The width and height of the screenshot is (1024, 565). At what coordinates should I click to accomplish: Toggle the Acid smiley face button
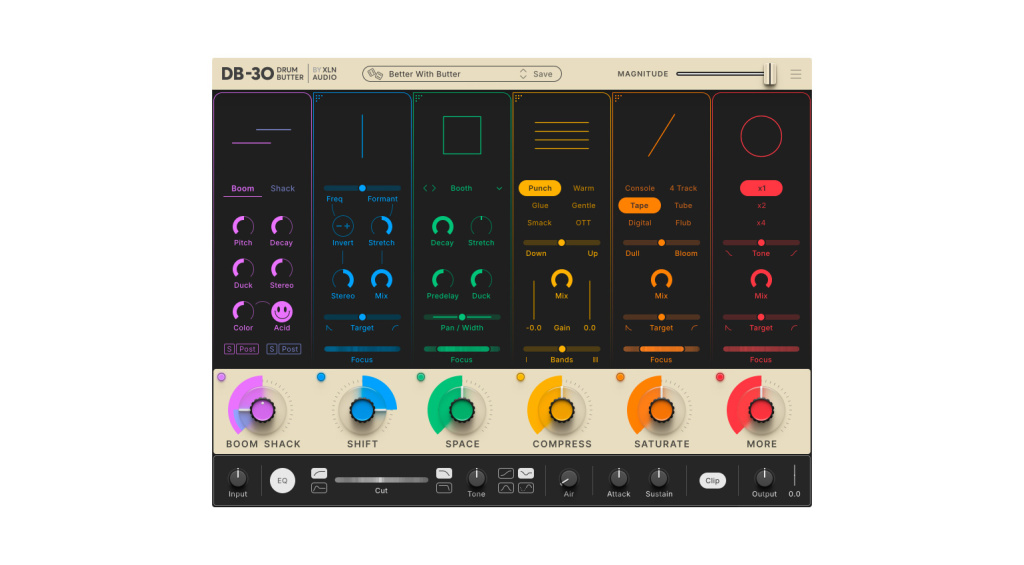(x=281, y=311)
